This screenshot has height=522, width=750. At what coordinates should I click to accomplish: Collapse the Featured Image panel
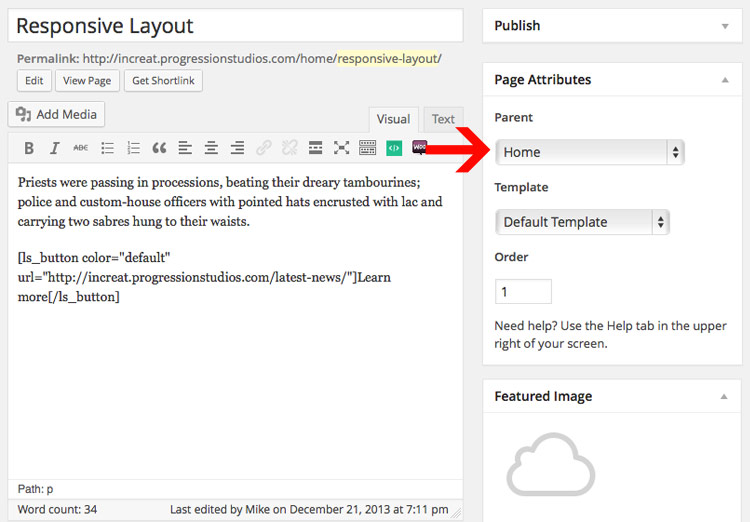(724, 396)
